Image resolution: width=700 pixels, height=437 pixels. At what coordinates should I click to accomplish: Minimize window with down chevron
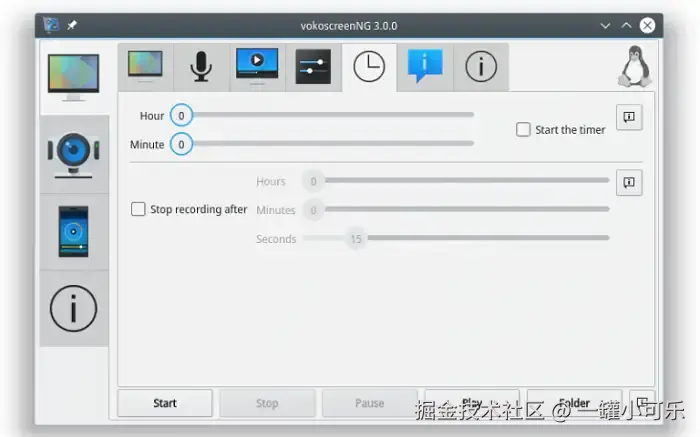605,26
